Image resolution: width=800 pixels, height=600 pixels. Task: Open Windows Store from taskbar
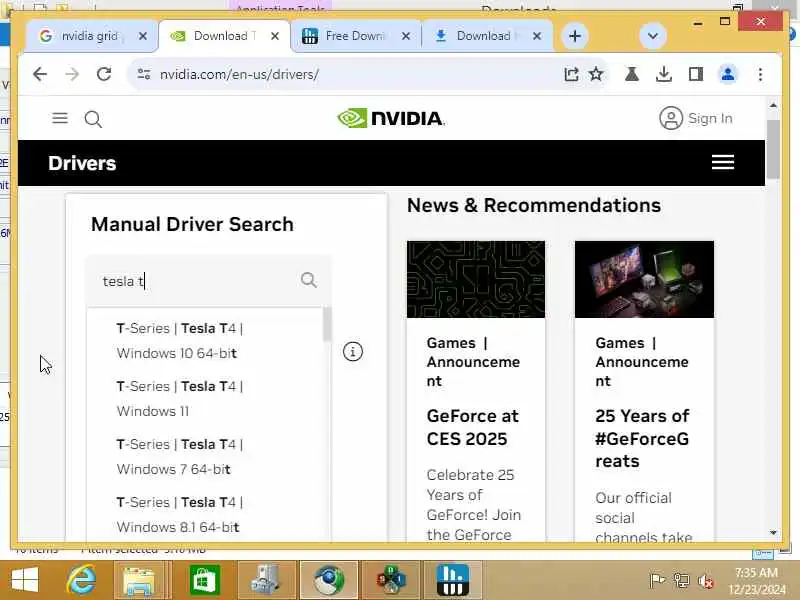pyautogui.click(x=205, y=580)
